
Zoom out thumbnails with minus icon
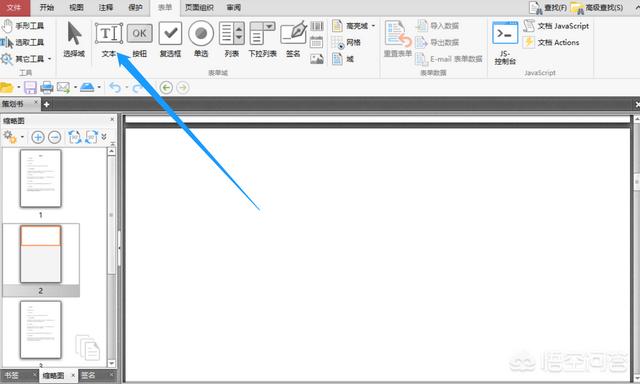pyautogui.click(x=55, y=137)
